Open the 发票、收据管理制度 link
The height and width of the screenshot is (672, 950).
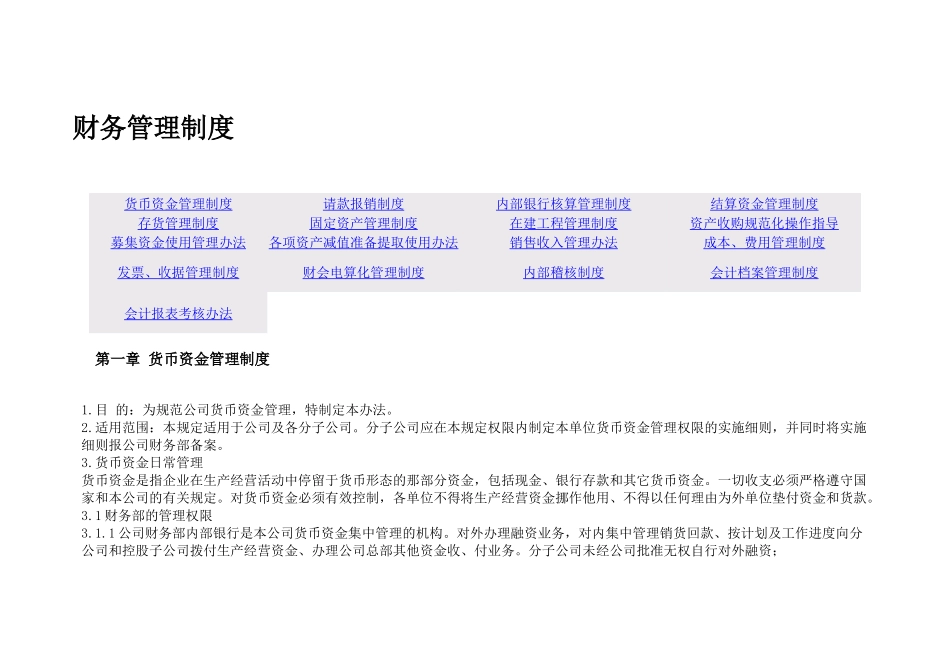[x=178, y=273]
